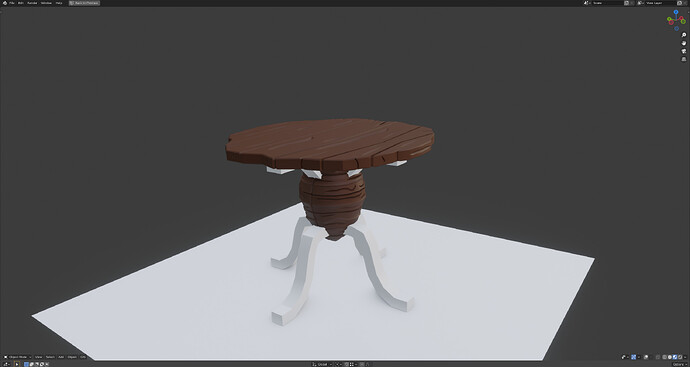
Task: Open the viewport View menu
Action: coord(39,357)
